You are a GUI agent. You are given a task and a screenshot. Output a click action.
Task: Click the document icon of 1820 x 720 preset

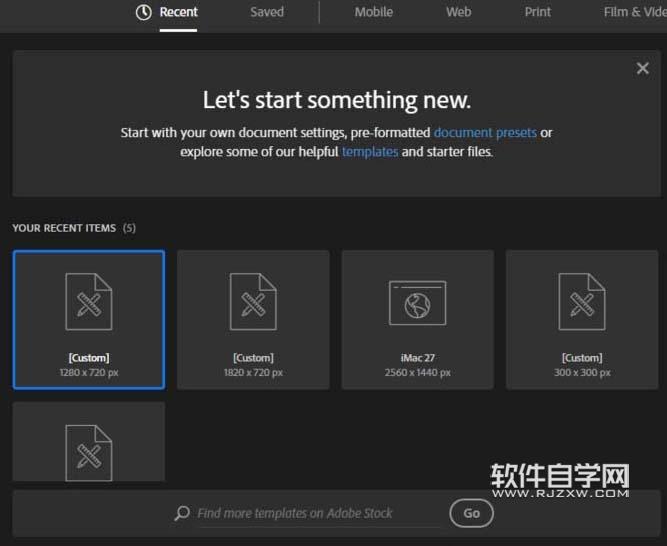(x=253, y=302)
